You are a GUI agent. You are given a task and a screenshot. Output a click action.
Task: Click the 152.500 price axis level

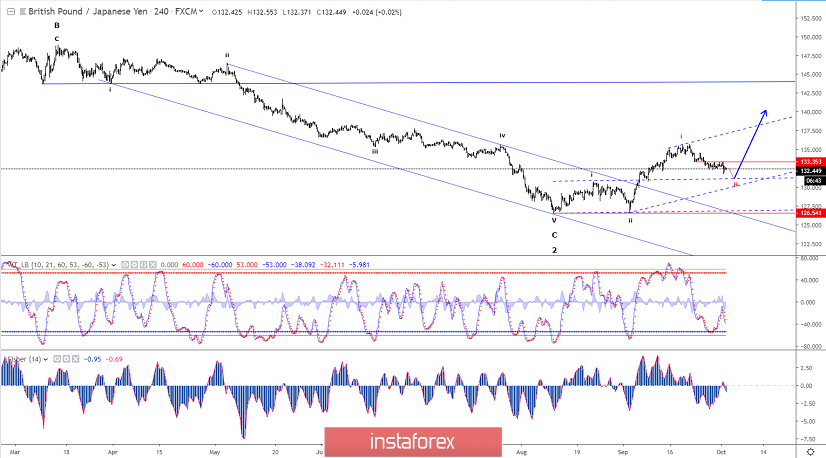(x=811, y=18)
